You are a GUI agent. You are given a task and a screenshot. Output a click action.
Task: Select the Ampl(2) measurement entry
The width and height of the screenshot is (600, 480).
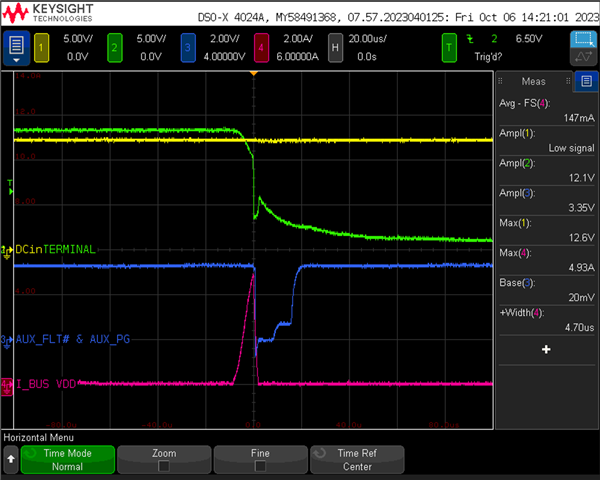tap(546, 170)
